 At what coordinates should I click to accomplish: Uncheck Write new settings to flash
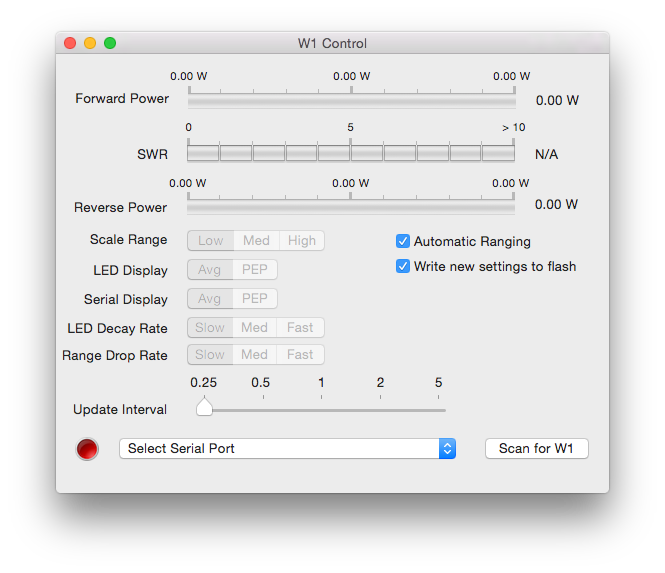[x=402, y=266]
